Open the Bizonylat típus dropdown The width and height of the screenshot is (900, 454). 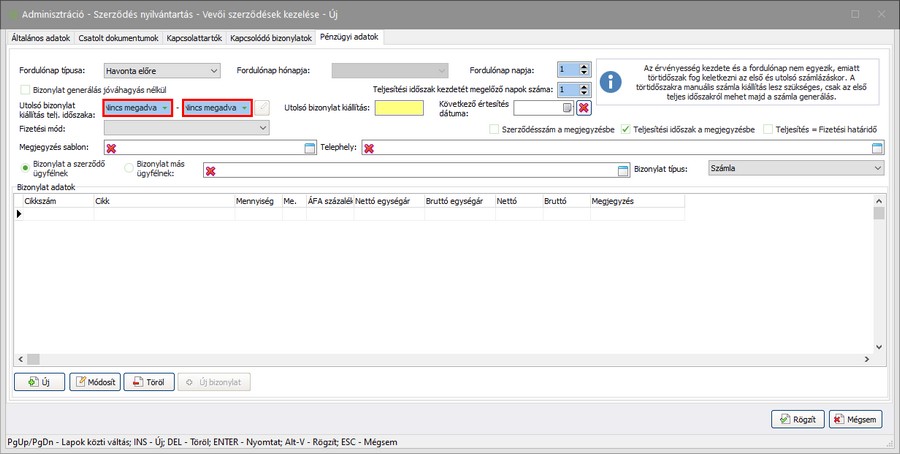click(877, 169)
